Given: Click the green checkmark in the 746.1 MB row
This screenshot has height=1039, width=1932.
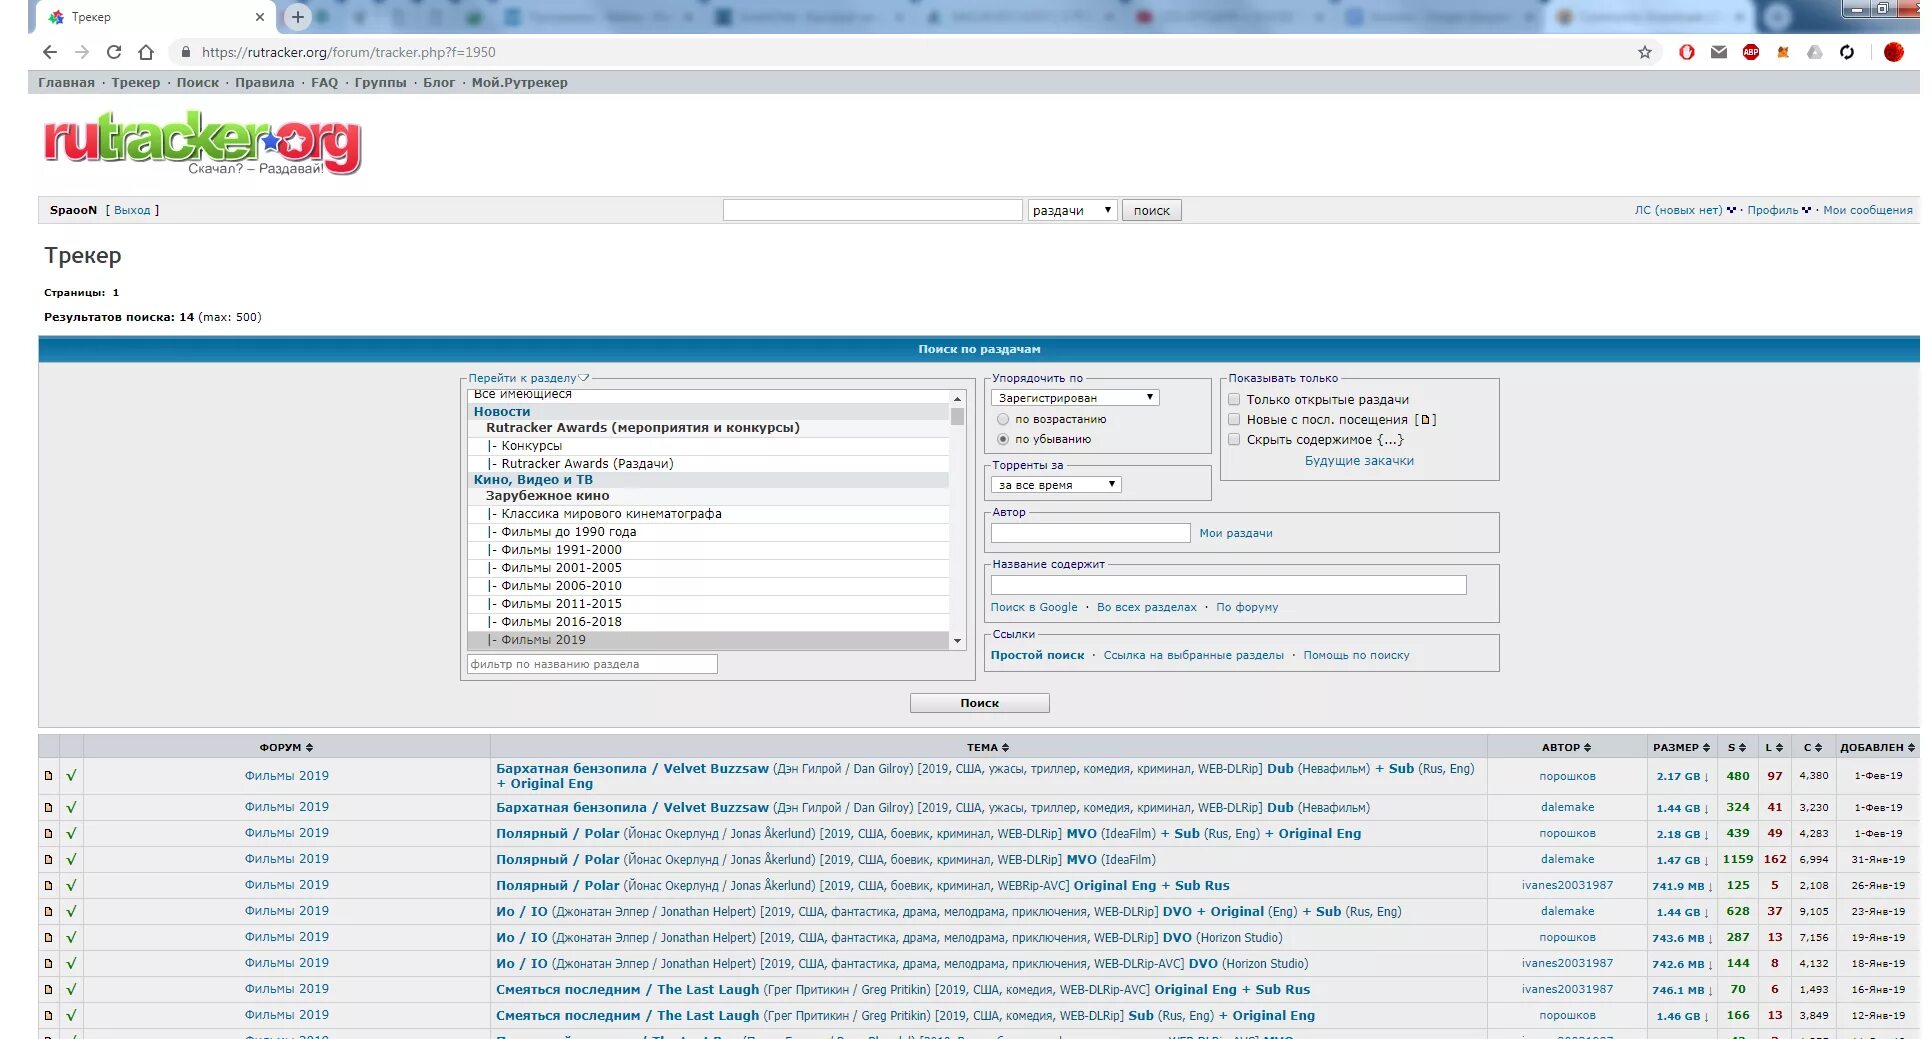Looking at the screenshot, I should coord(71,990).
